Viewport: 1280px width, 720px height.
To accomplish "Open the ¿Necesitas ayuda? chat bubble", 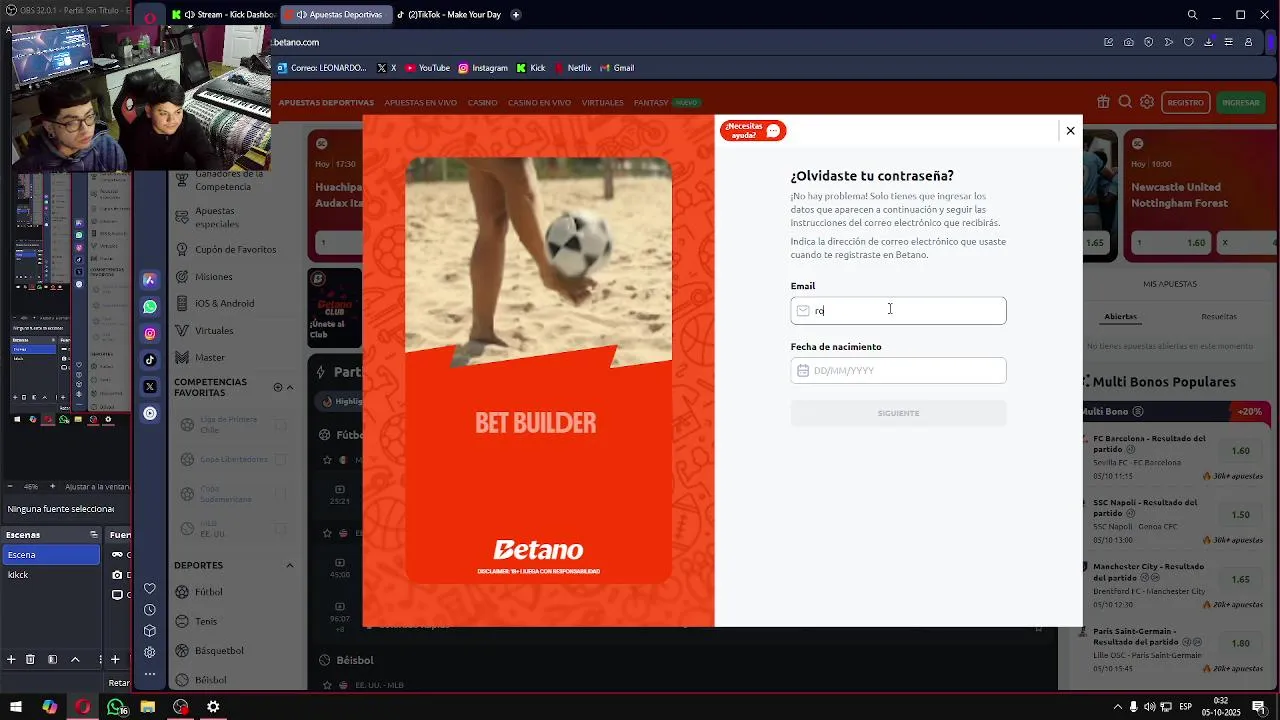I will coord(753,131).
